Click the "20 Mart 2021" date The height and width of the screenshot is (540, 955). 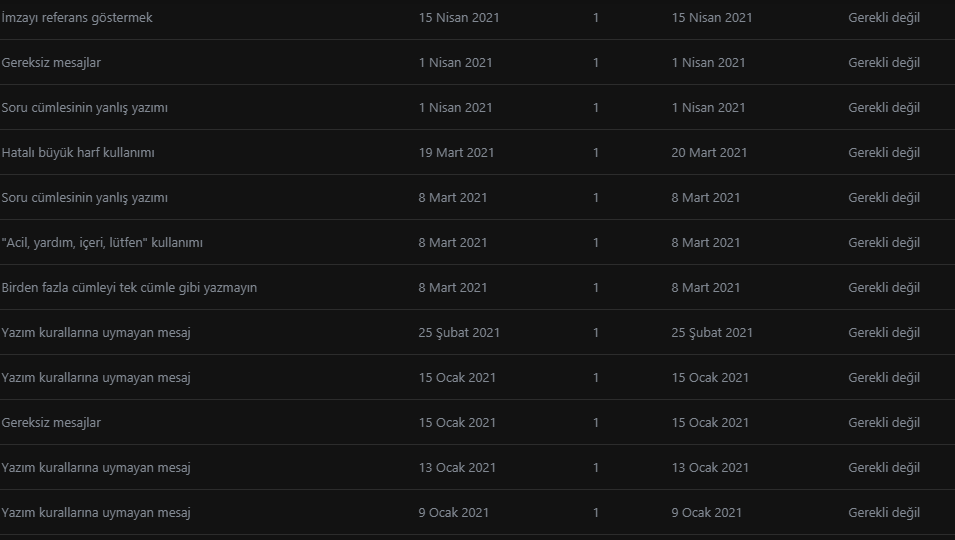click(709, 153)
